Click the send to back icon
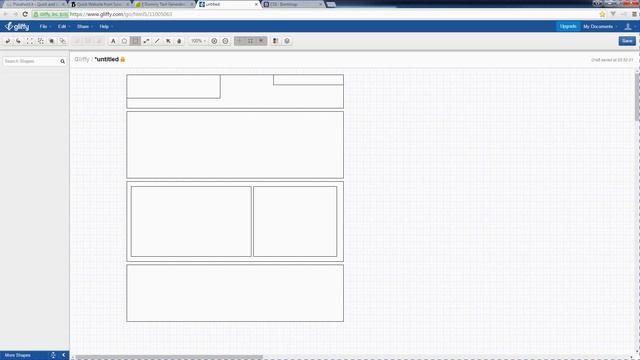This screenshot has width=640, height=360. coord(62,41)
